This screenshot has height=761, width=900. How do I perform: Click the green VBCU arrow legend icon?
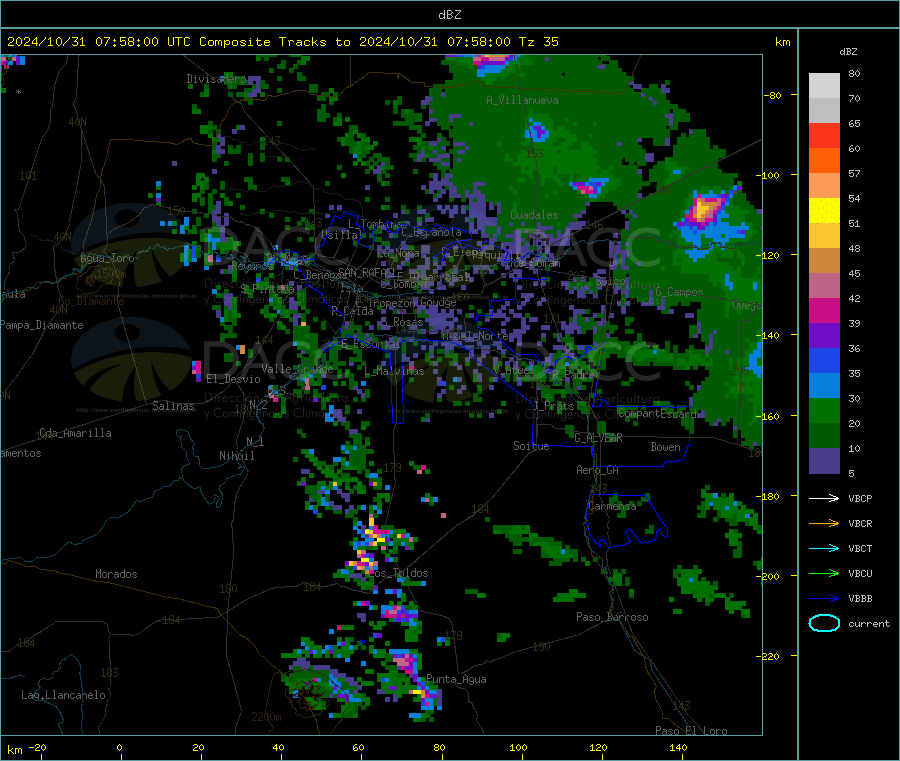click(x=824, y=573)
